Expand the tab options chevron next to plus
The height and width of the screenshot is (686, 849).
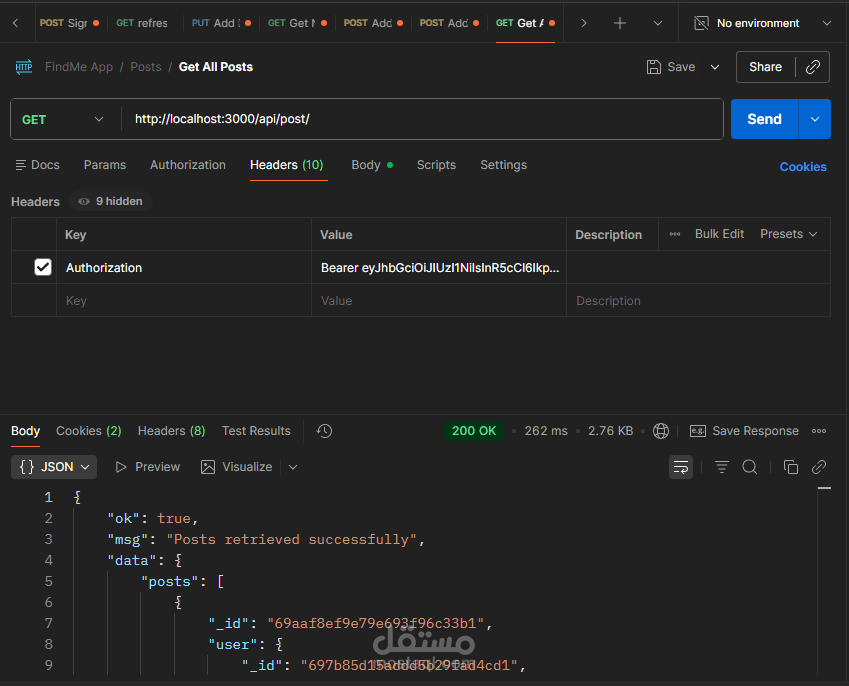click(657, 23)
